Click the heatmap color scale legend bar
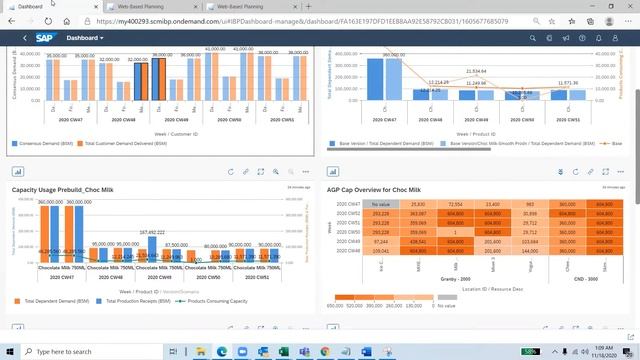The height and width of the screenshot is (360, 640). click(384, 297)
